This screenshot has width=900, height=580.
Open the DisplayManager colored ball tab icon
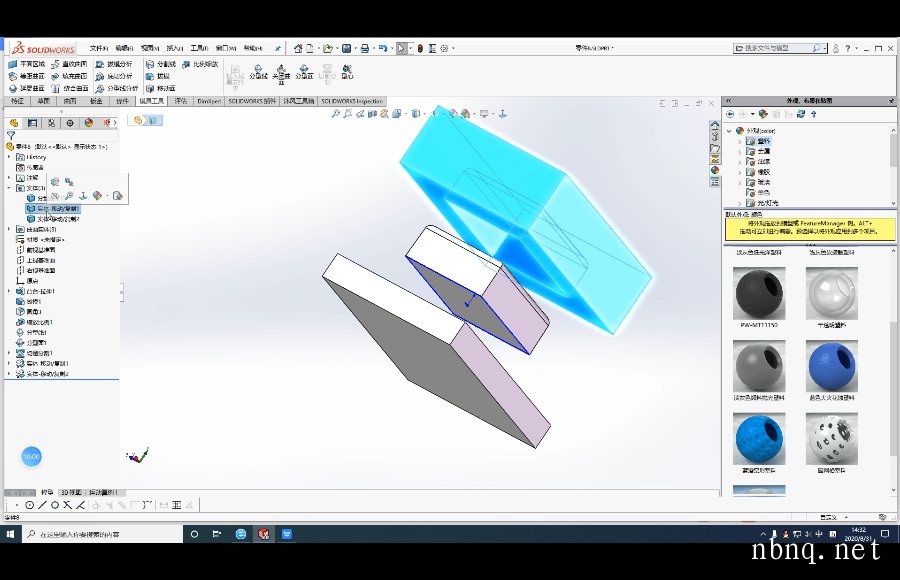point(89,123)
